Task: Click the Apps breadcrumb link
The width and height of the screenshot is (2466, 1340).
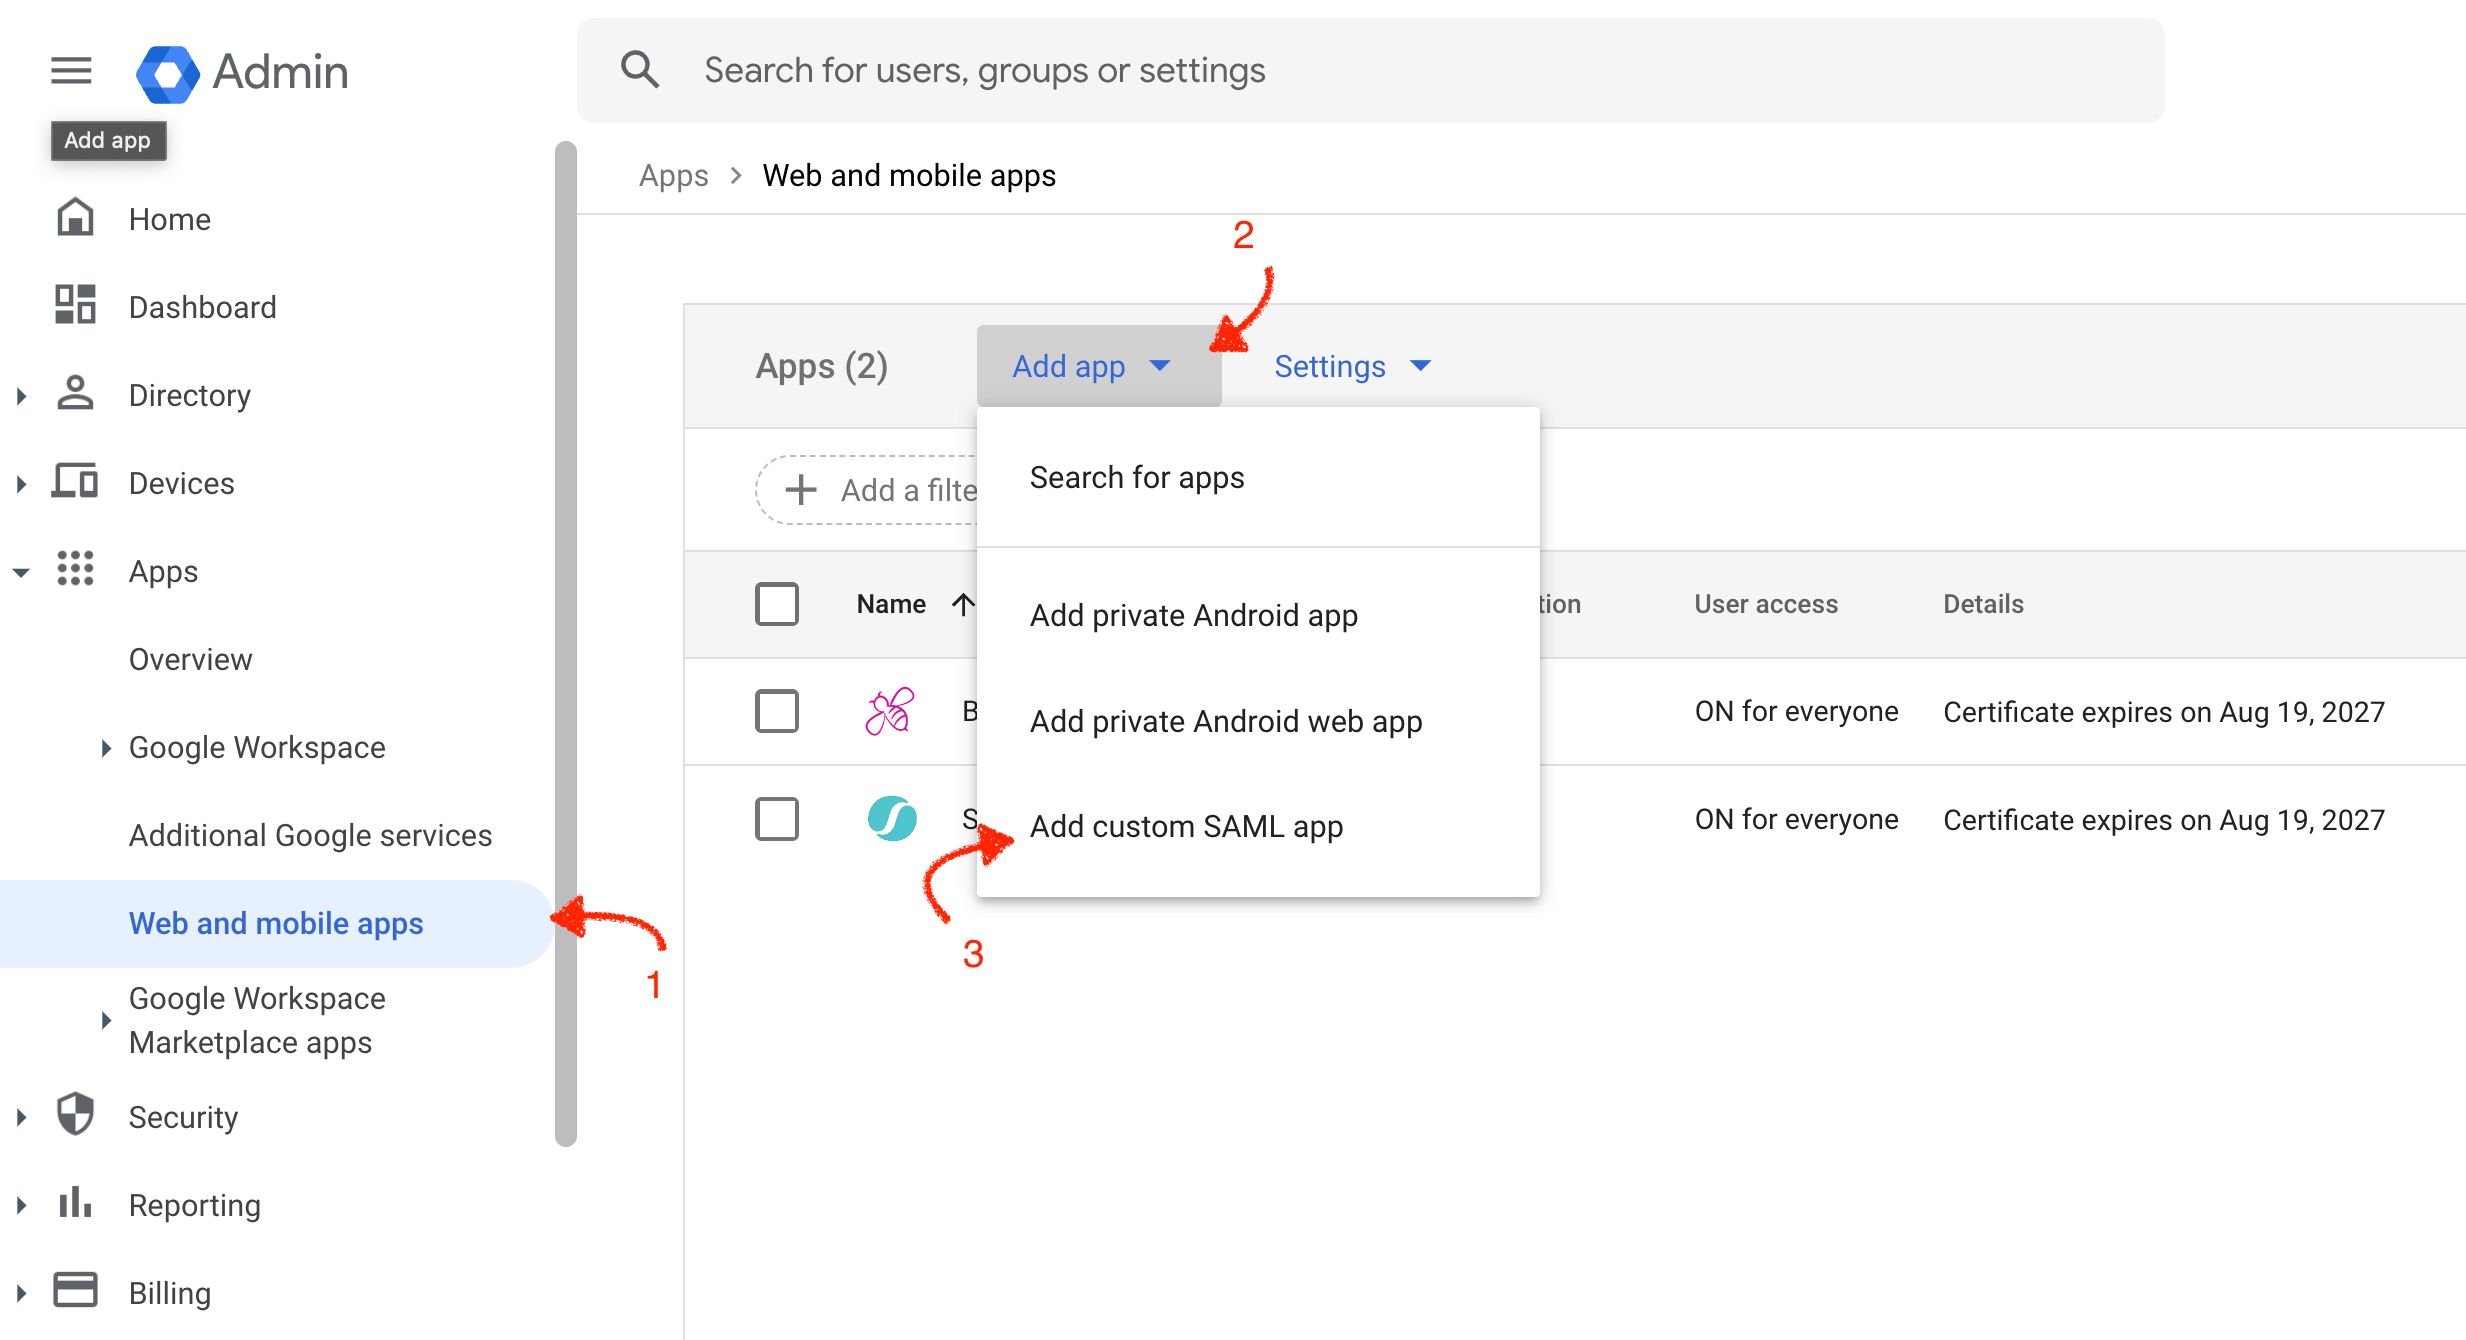Action: click(673, 175)
